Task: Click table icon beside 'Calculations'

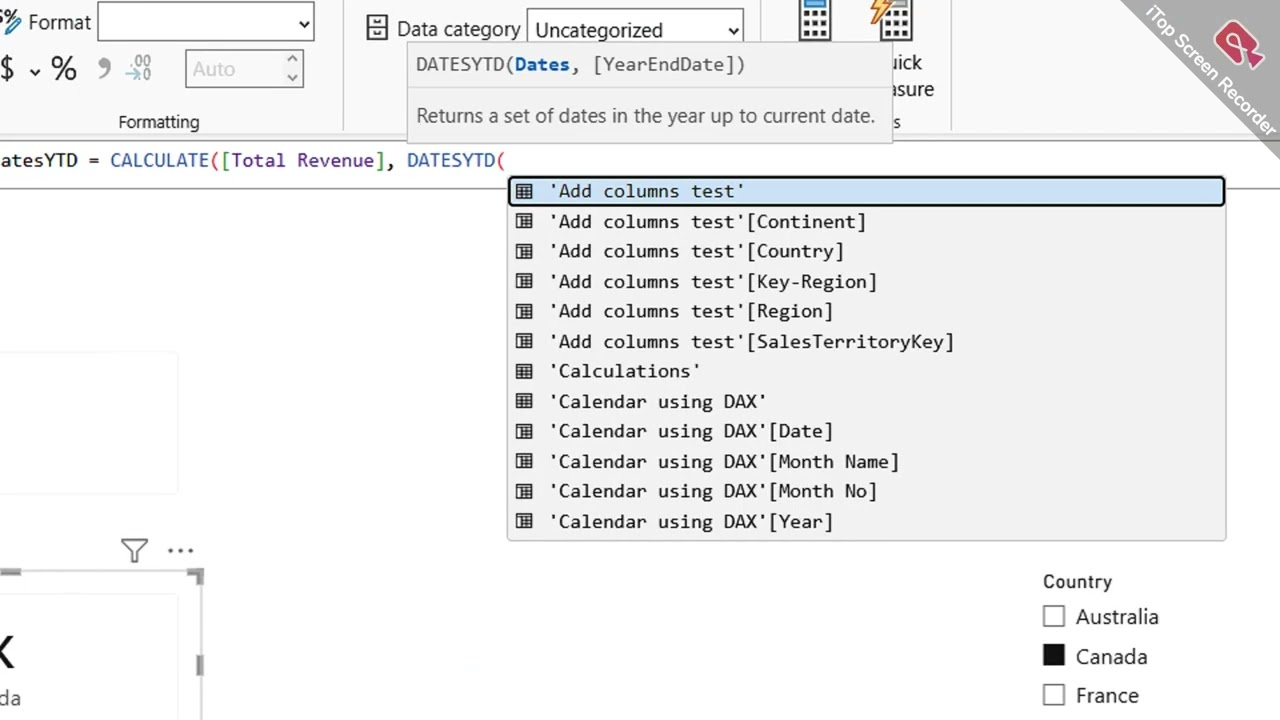Action: pos(524,371)
